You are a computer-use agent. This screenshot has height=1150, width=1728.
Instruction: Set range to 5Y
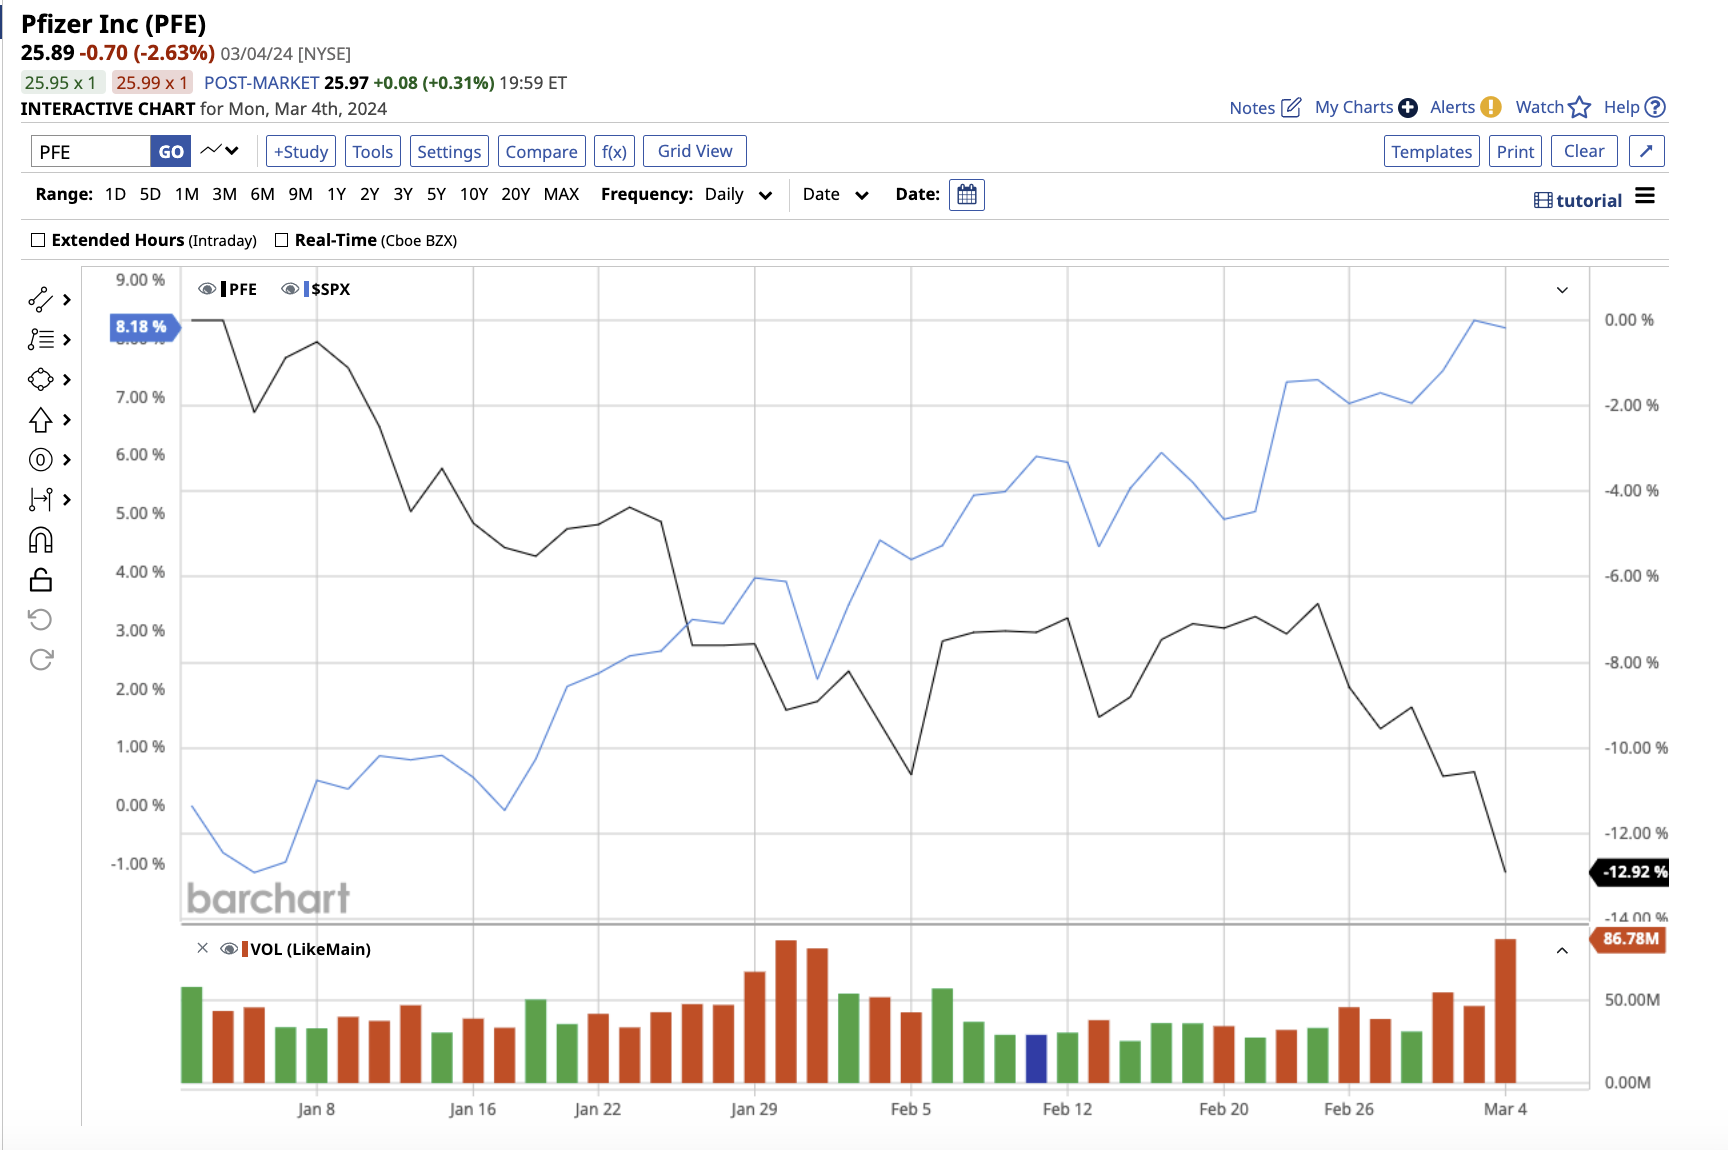[x=437, y=194]
